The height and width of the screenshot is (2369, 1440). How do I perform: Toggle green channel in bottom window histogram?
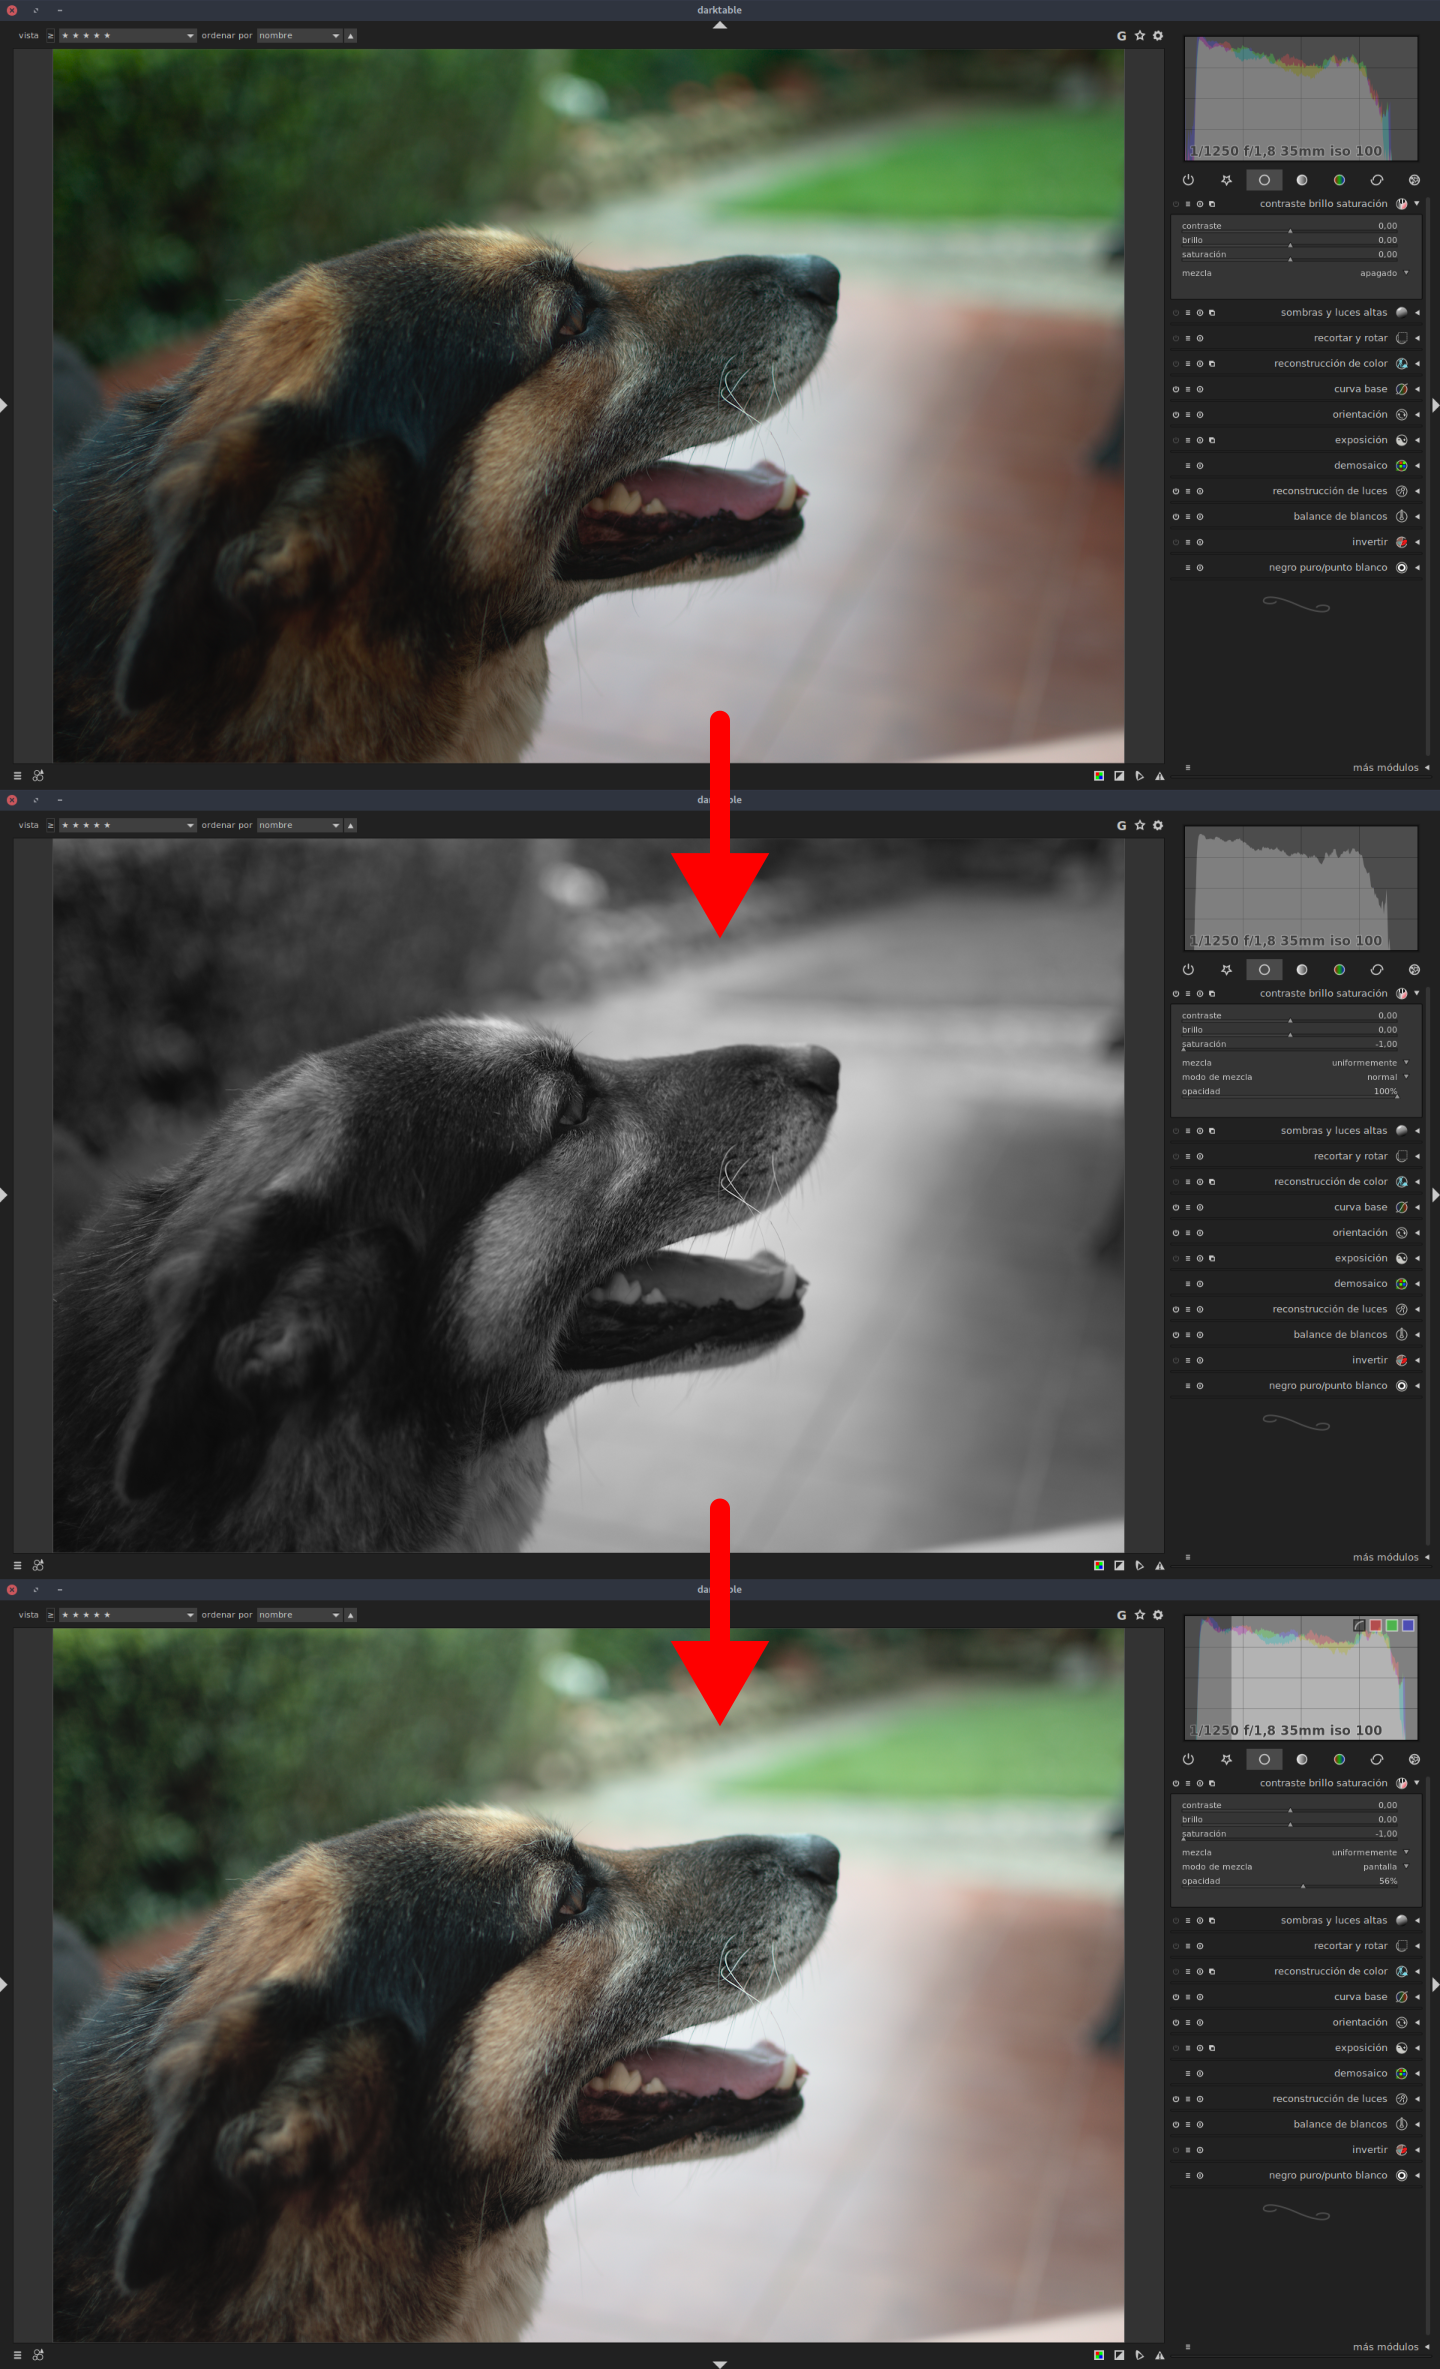coord(1392,1626)
